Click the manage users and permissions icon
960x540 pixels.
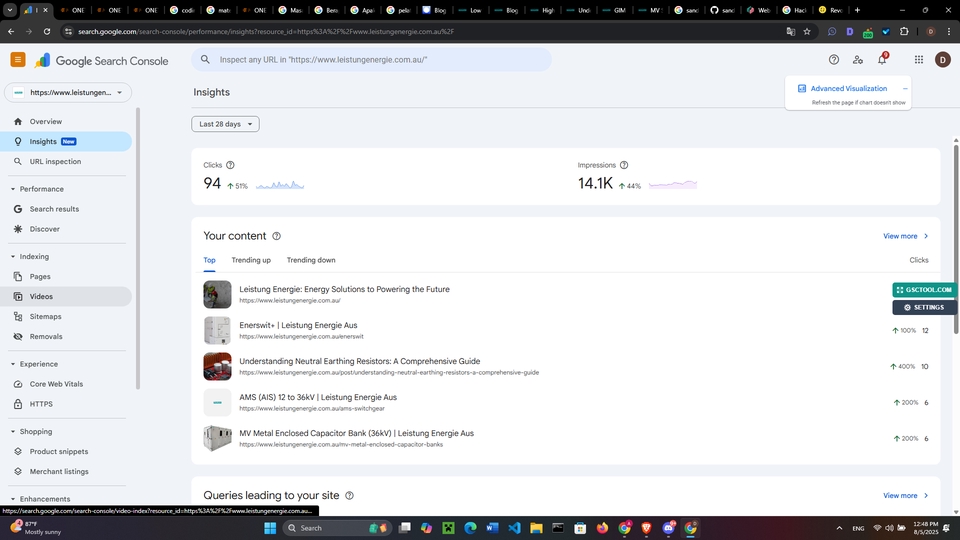point(857,60)
